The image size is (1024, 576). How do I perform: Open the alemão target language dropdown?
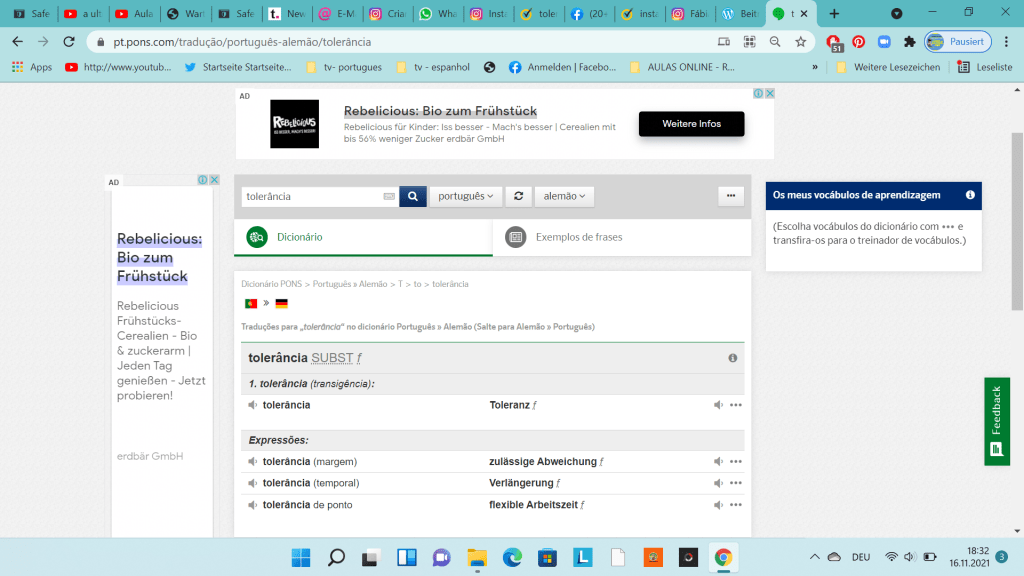[564, 196]
